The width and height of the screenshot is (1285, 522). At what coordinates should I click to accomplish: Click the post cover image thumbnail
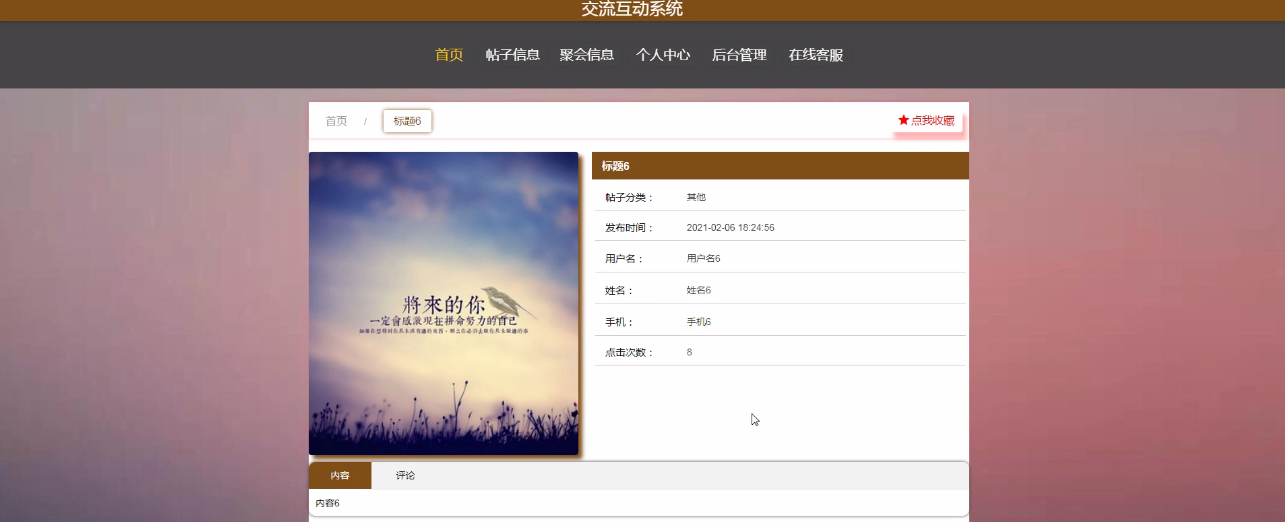[444, 303]
